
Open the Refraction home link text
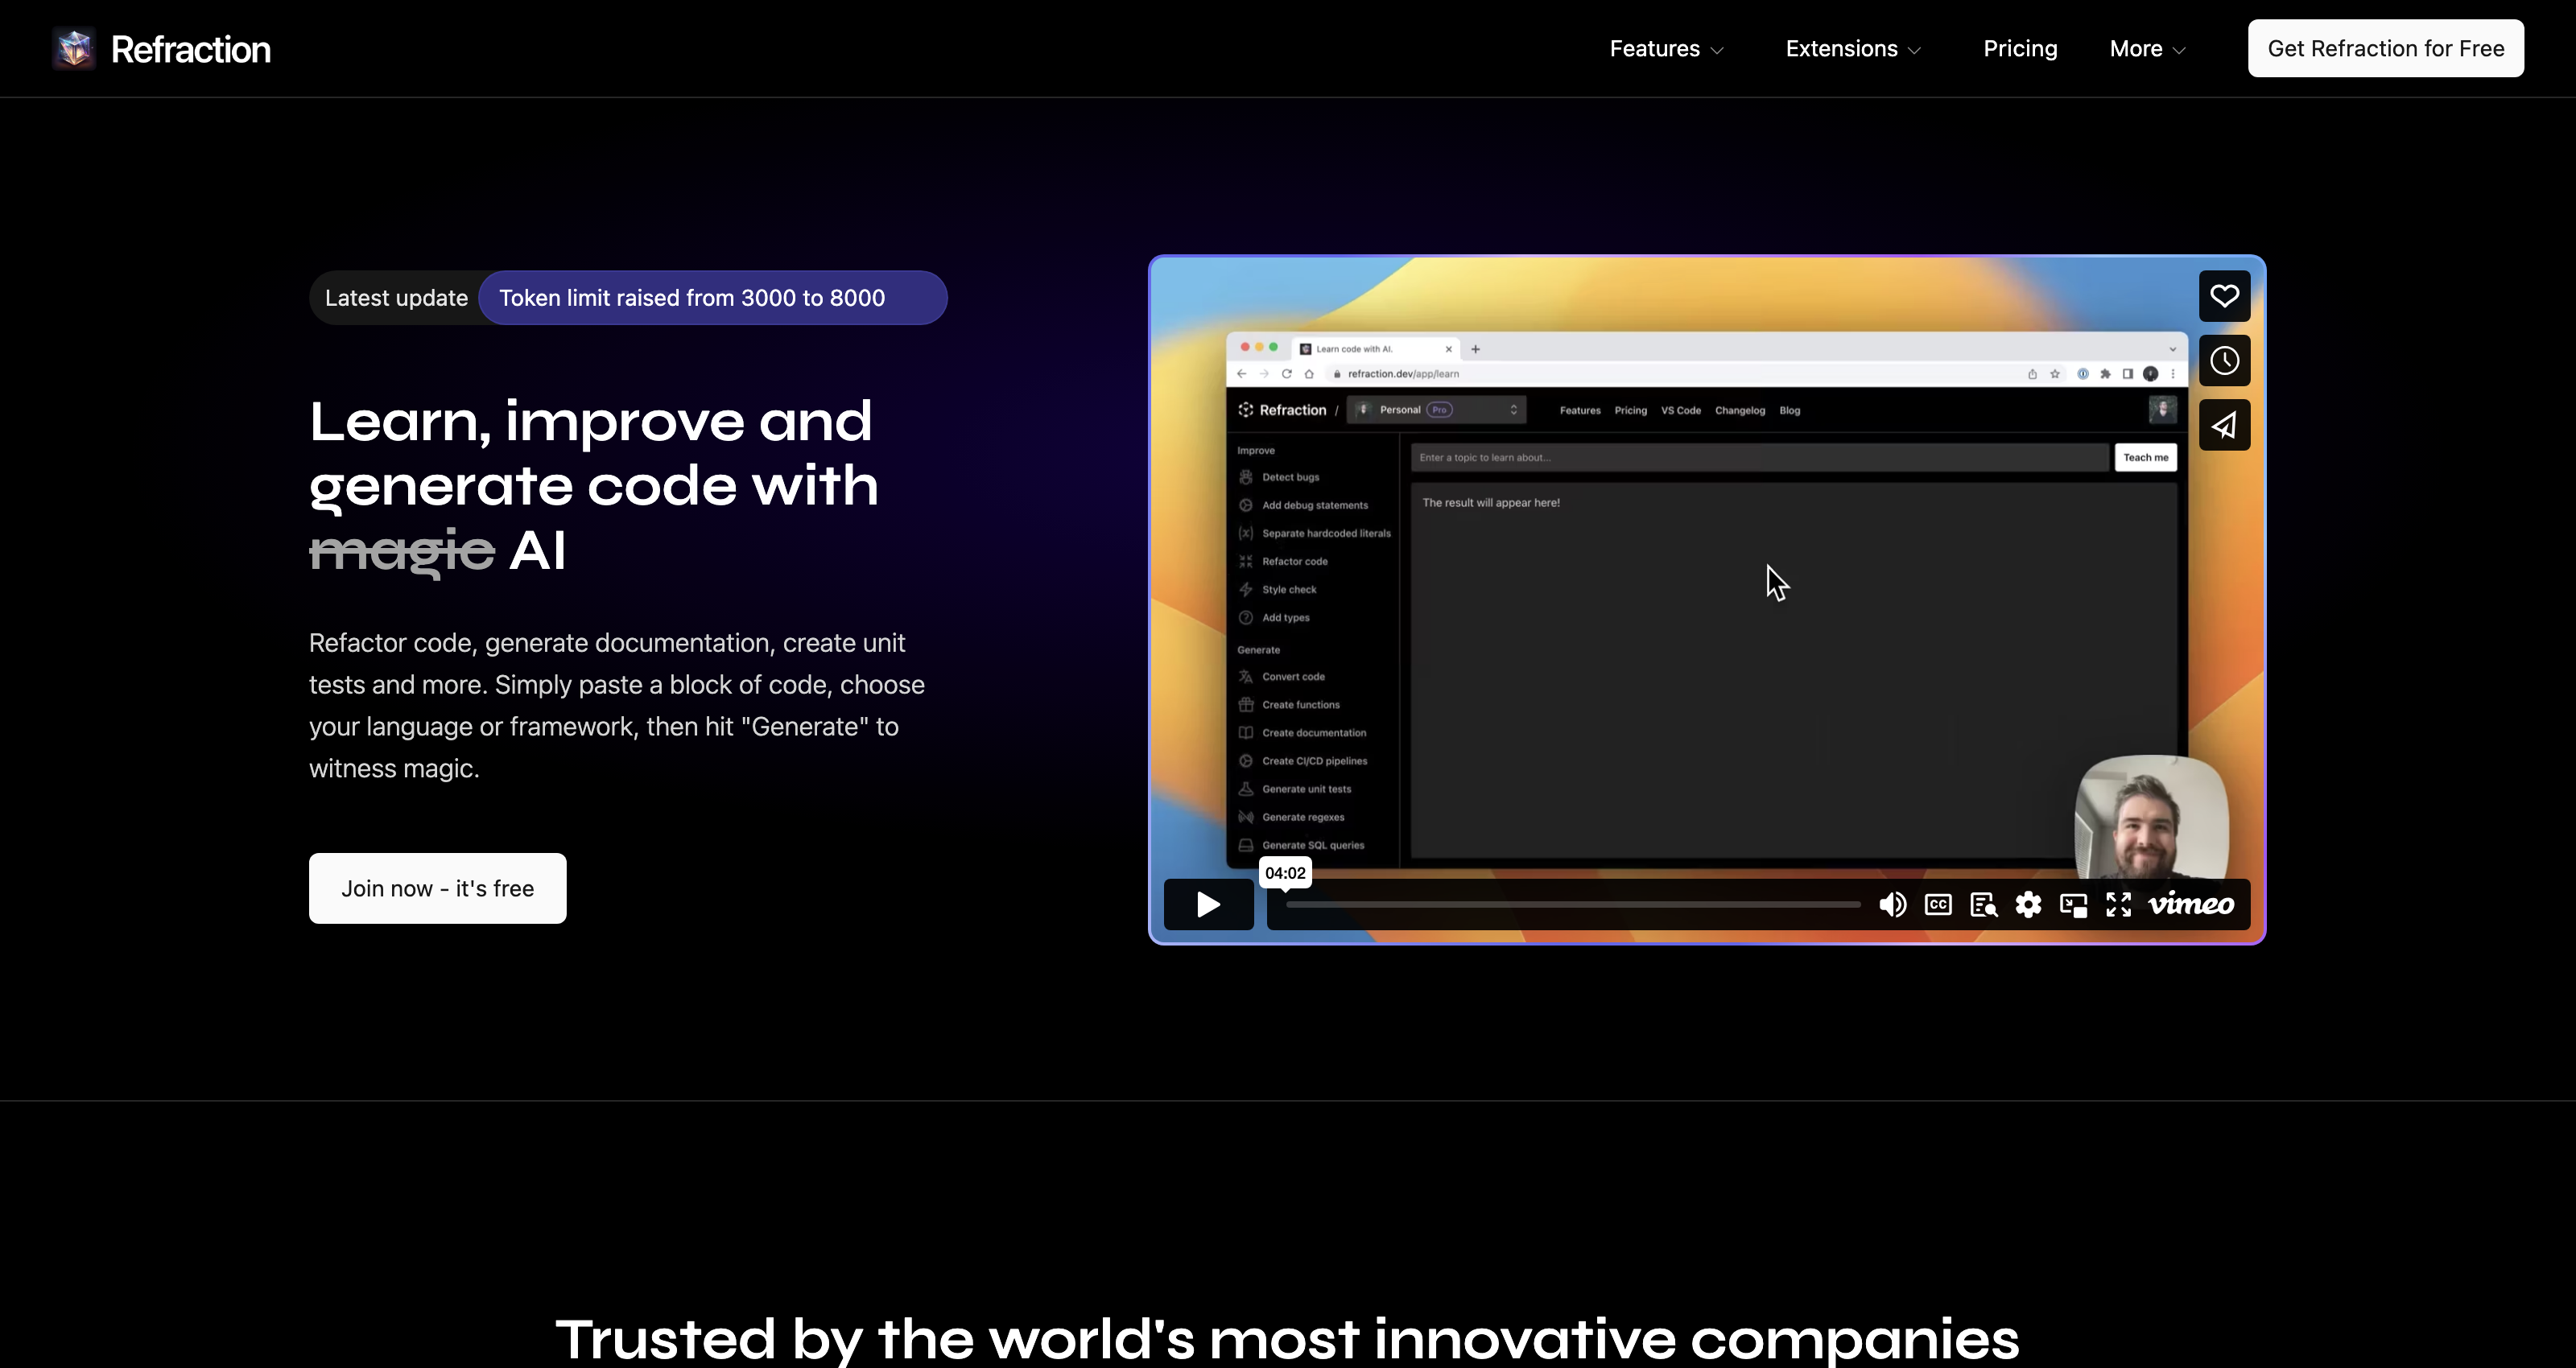point(190,49)
